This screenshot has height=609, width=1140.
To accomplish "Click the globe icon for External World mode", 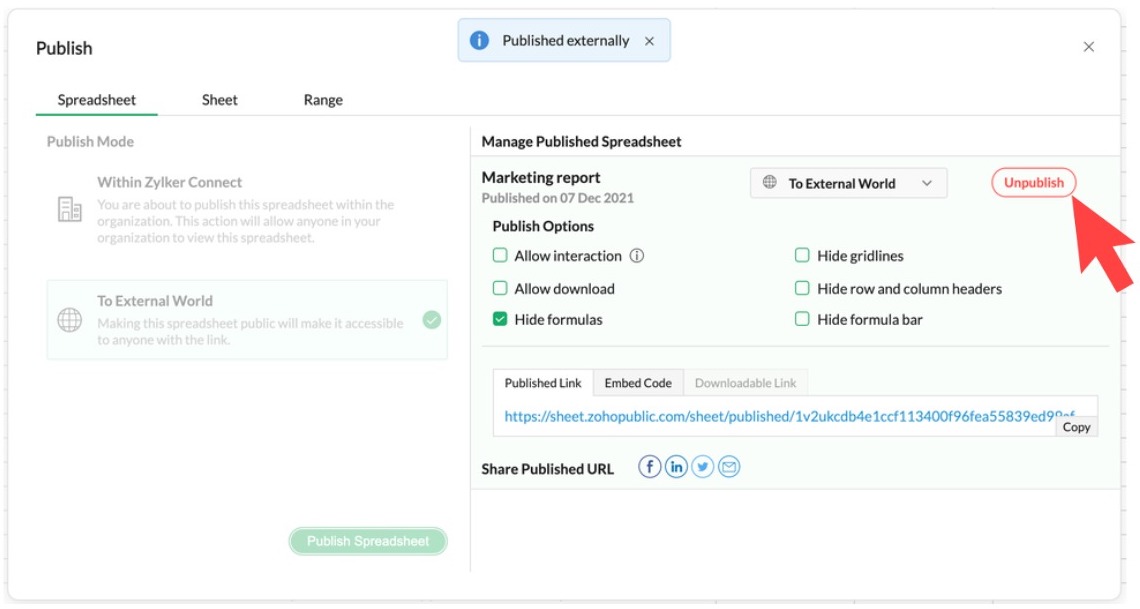I will coord(69,320).
